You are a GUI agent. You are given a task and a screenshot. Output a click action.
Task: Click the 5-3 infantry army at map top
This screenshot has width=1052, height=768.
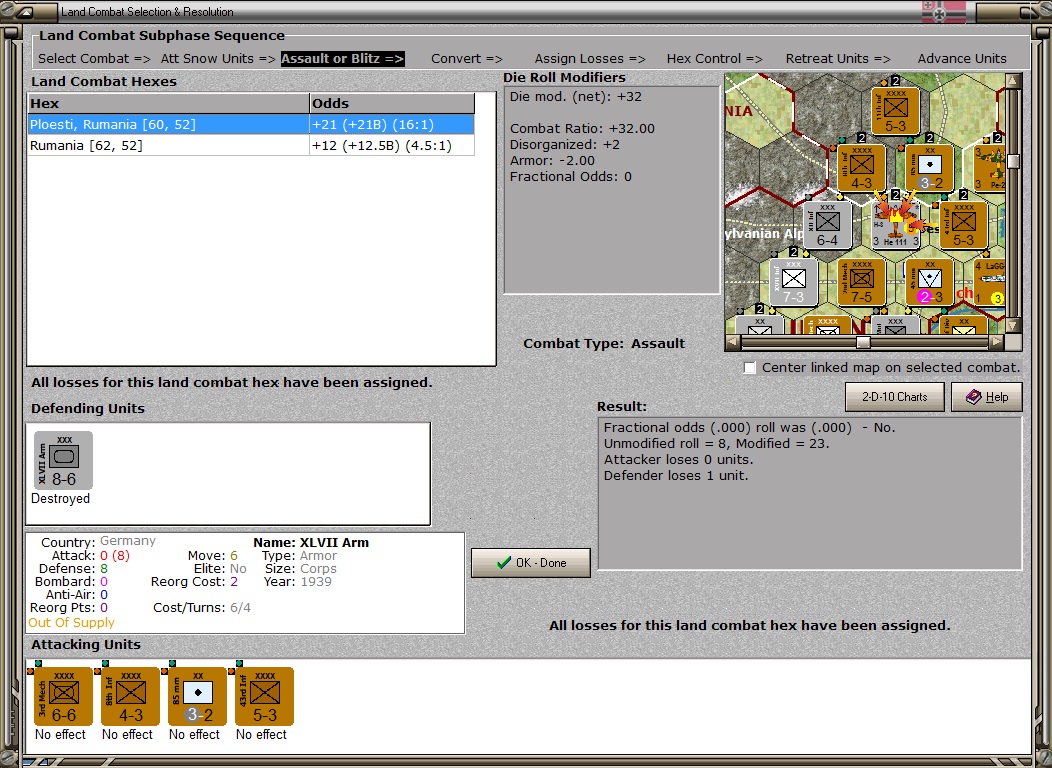(895, 111)
